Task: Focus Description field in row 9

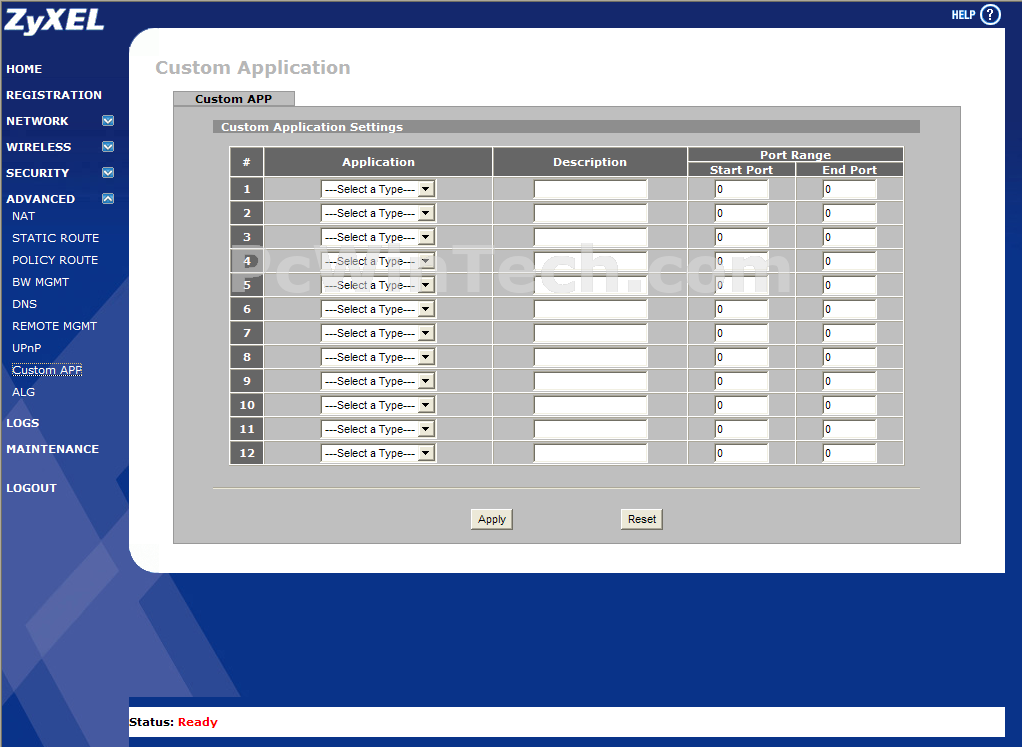Action: 591,381
